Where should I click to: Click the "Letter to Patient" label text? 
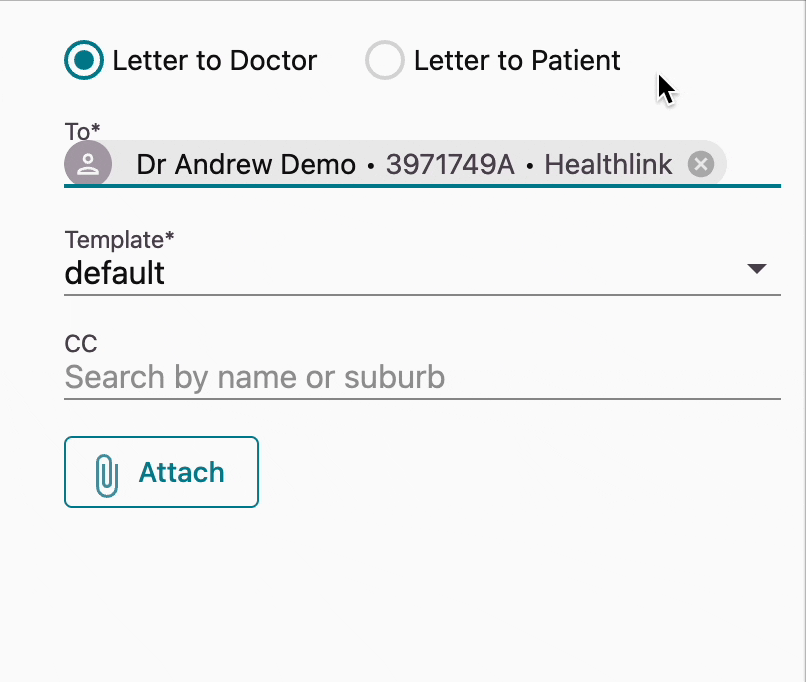click(516, 61)
